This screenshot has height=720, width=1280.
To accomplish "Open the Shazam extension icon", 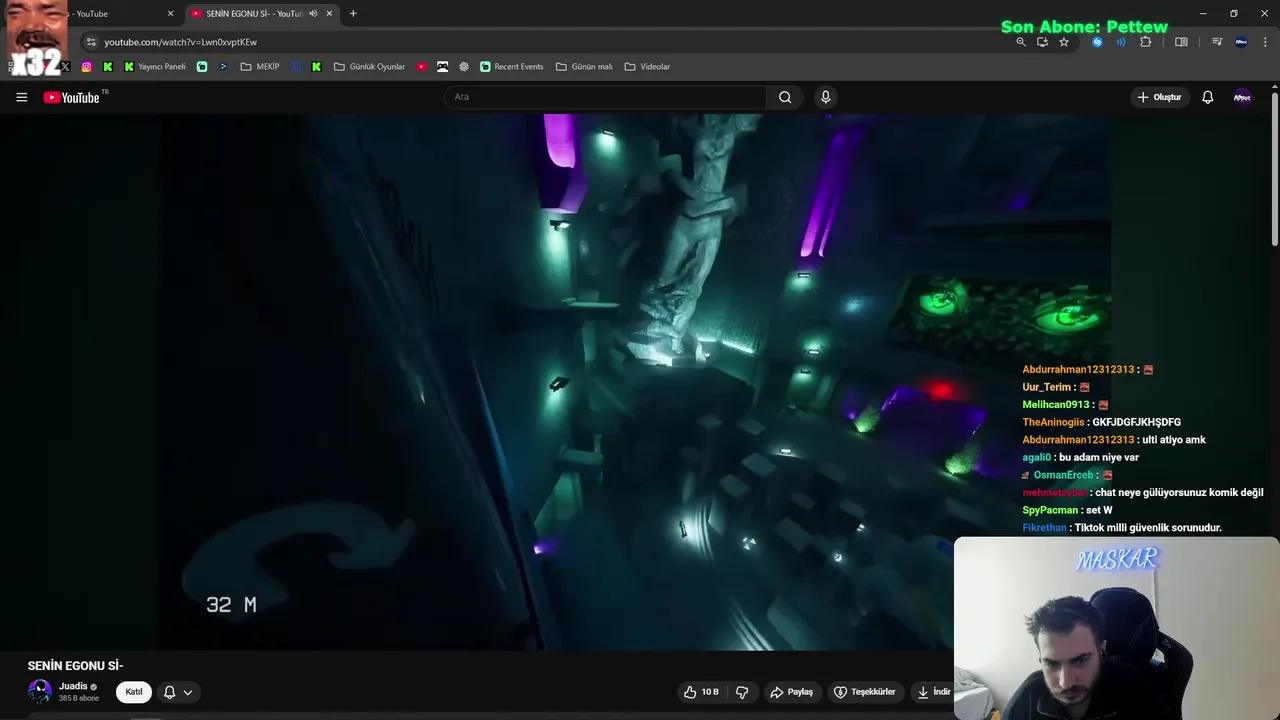I will [1097, 42].
